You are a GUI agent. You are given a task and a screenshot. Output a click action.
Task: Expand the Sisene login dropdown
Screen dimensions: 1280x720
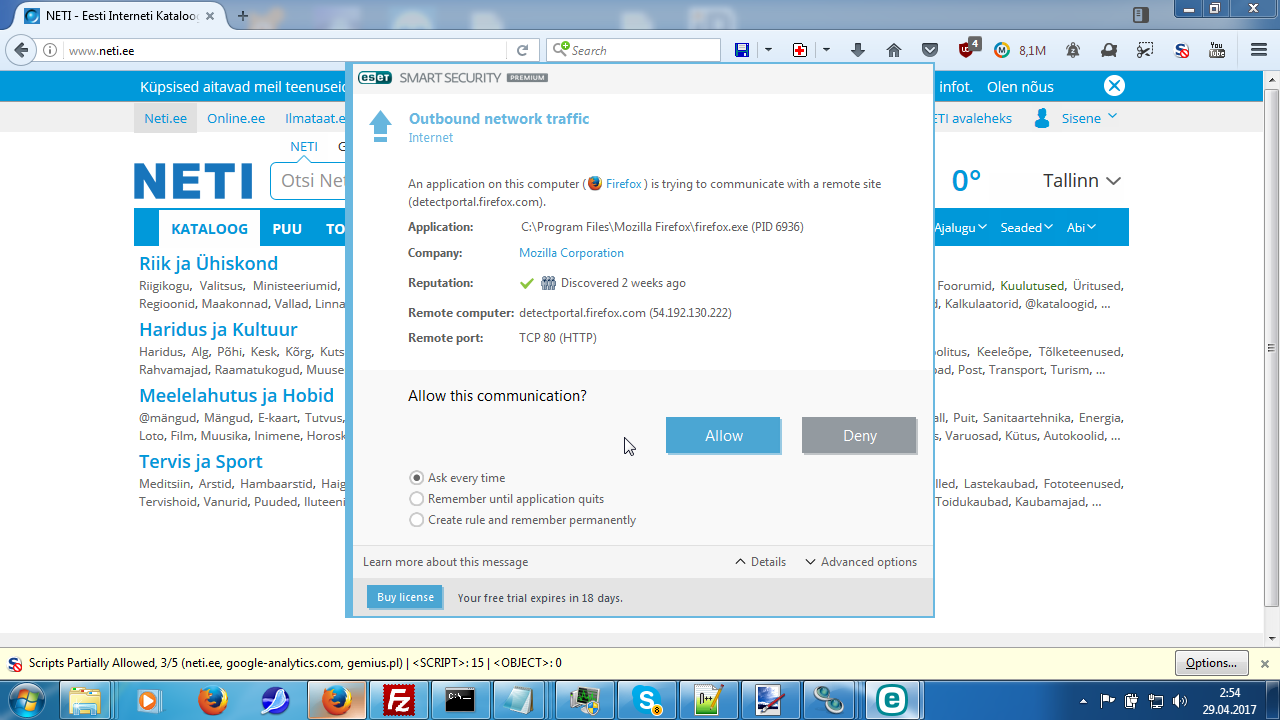1112,117
